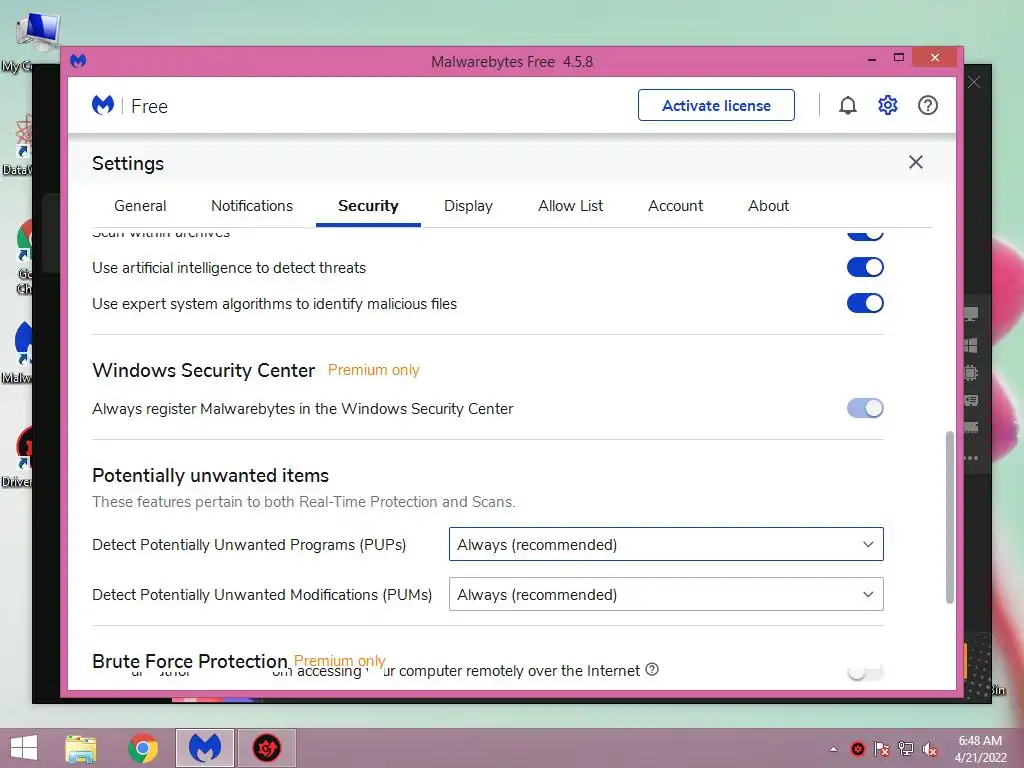Open the taskbar clock showing 6:48 AM
The width and height of the screenshot is (1024, 768).
[980, 749]
